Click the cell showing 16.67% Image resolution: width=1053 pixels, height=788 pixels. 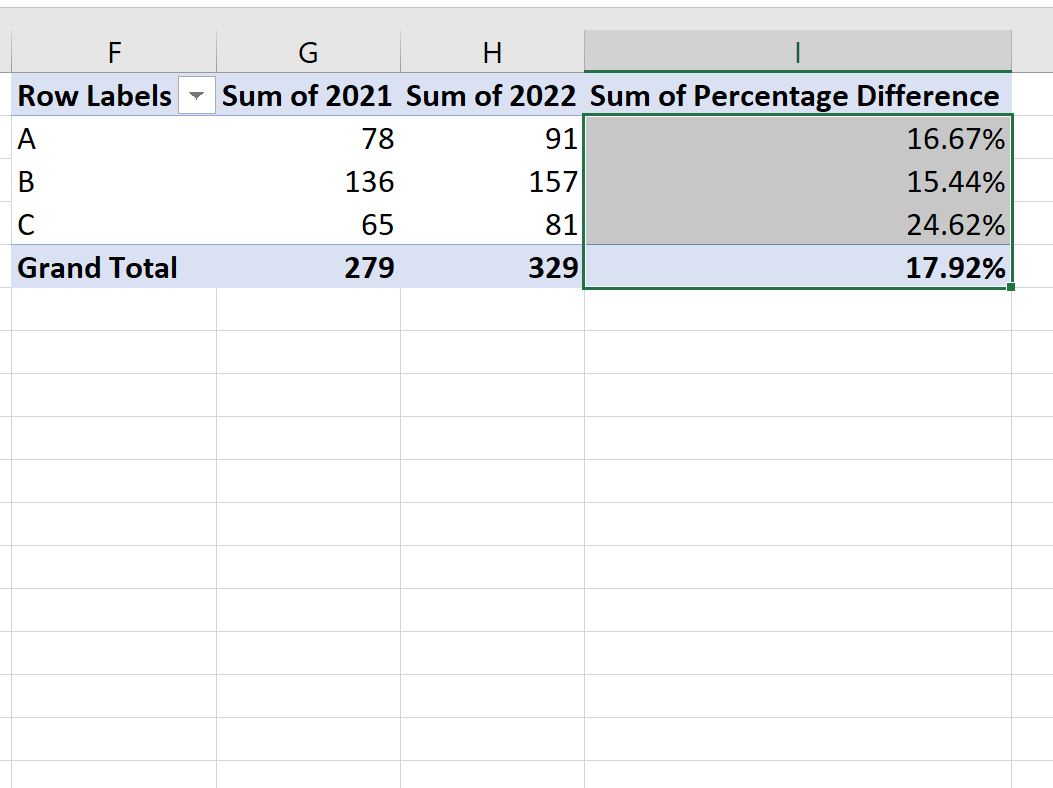(900, 139)
